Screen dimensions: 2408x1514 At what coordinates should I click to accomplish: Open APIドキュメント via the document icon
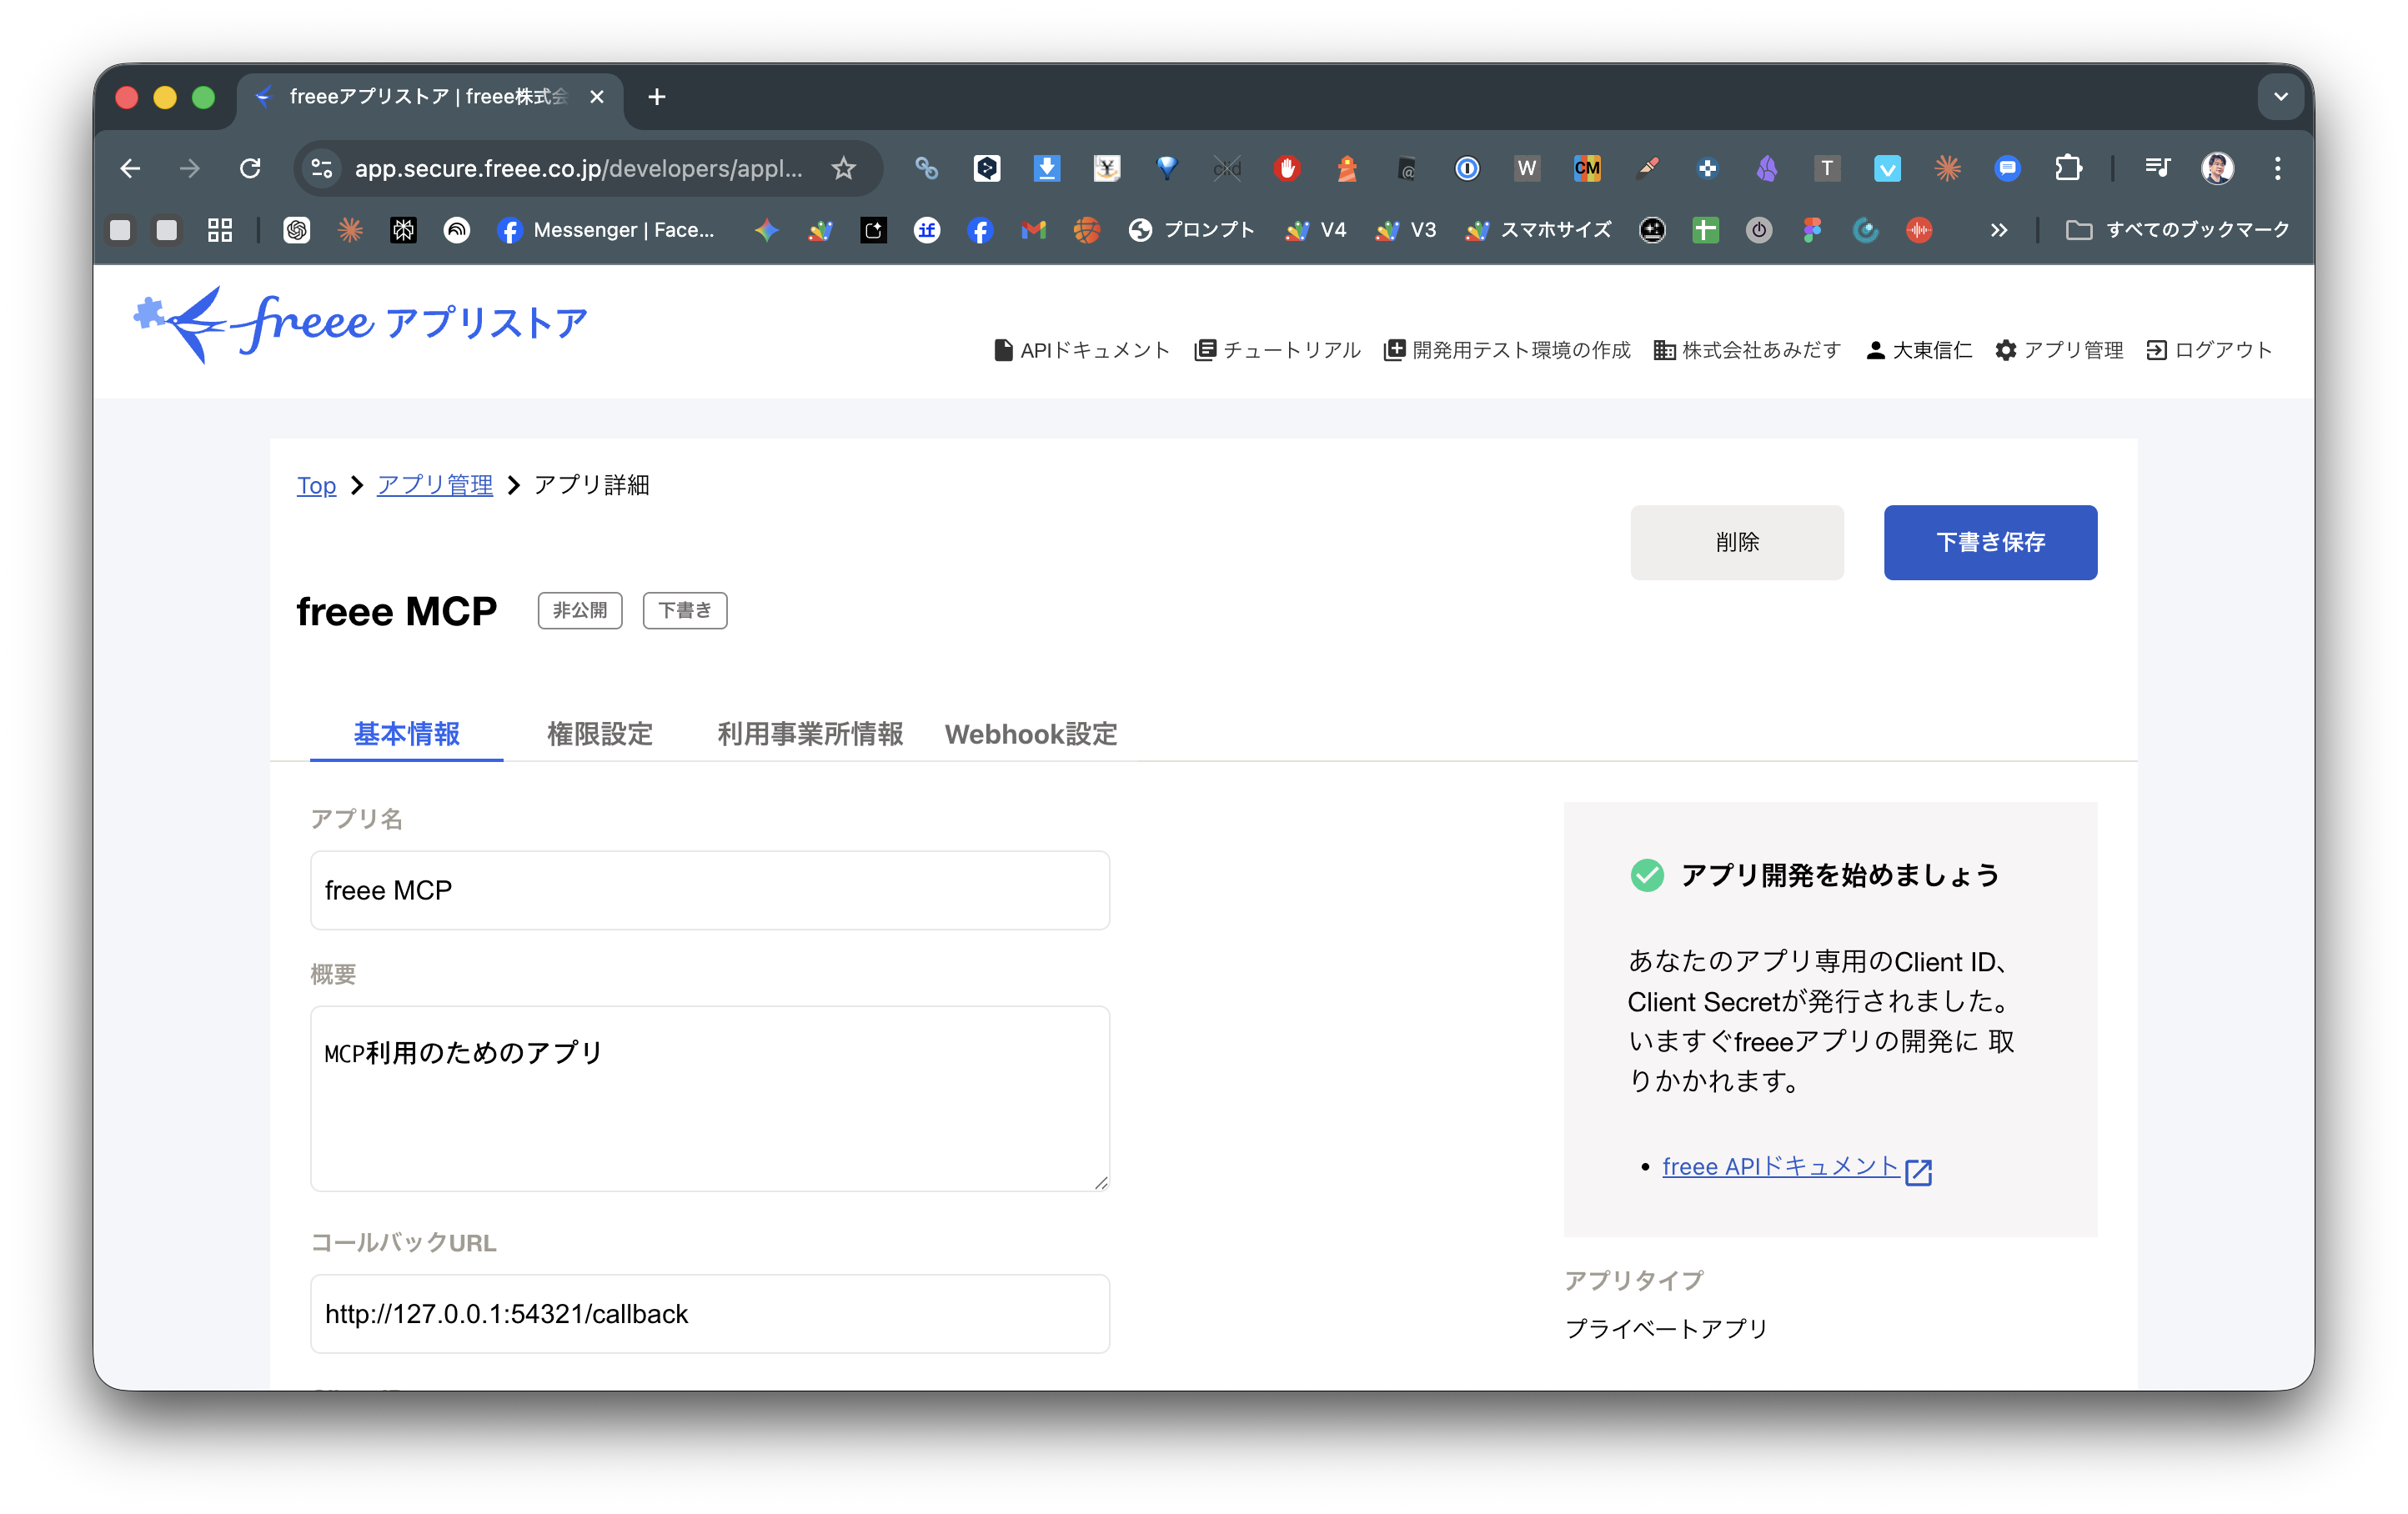[1003, 349]
